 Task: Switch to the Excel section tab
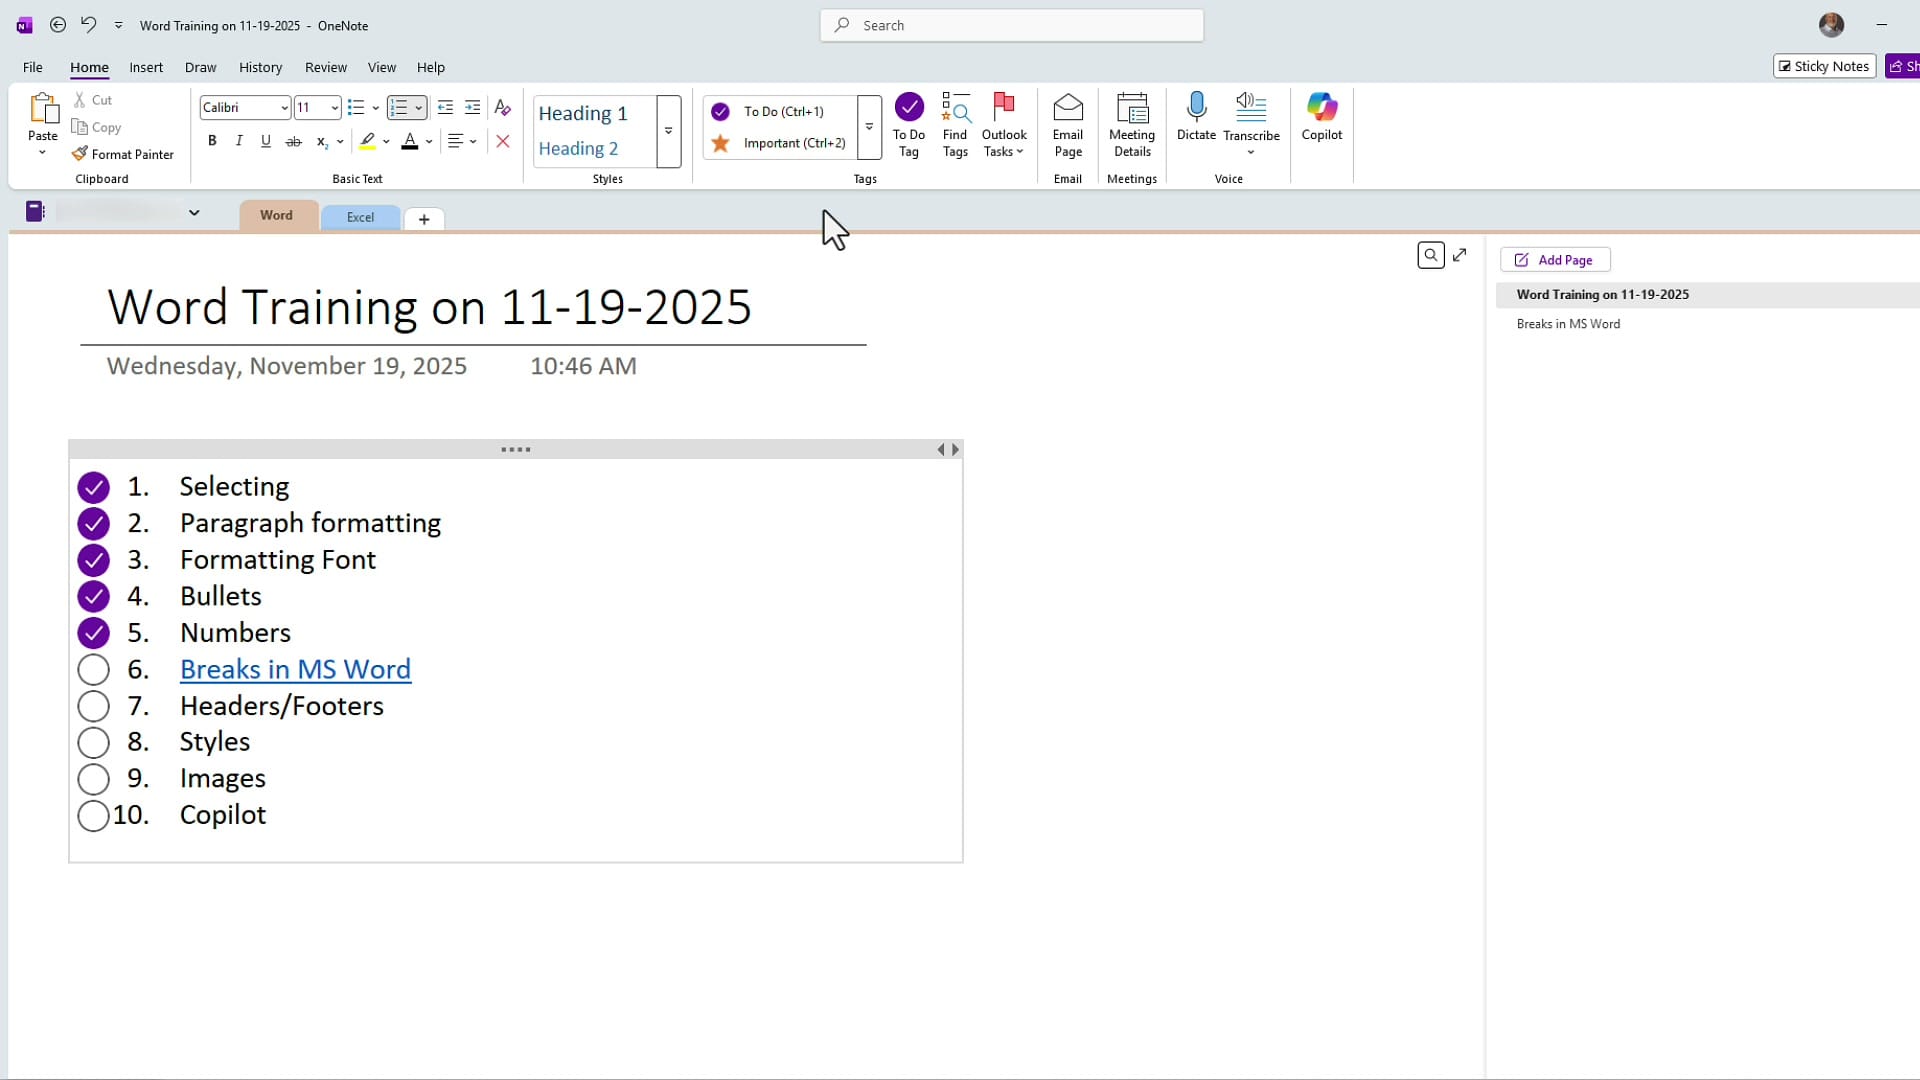pyautogui.click(x=359, y=217)
